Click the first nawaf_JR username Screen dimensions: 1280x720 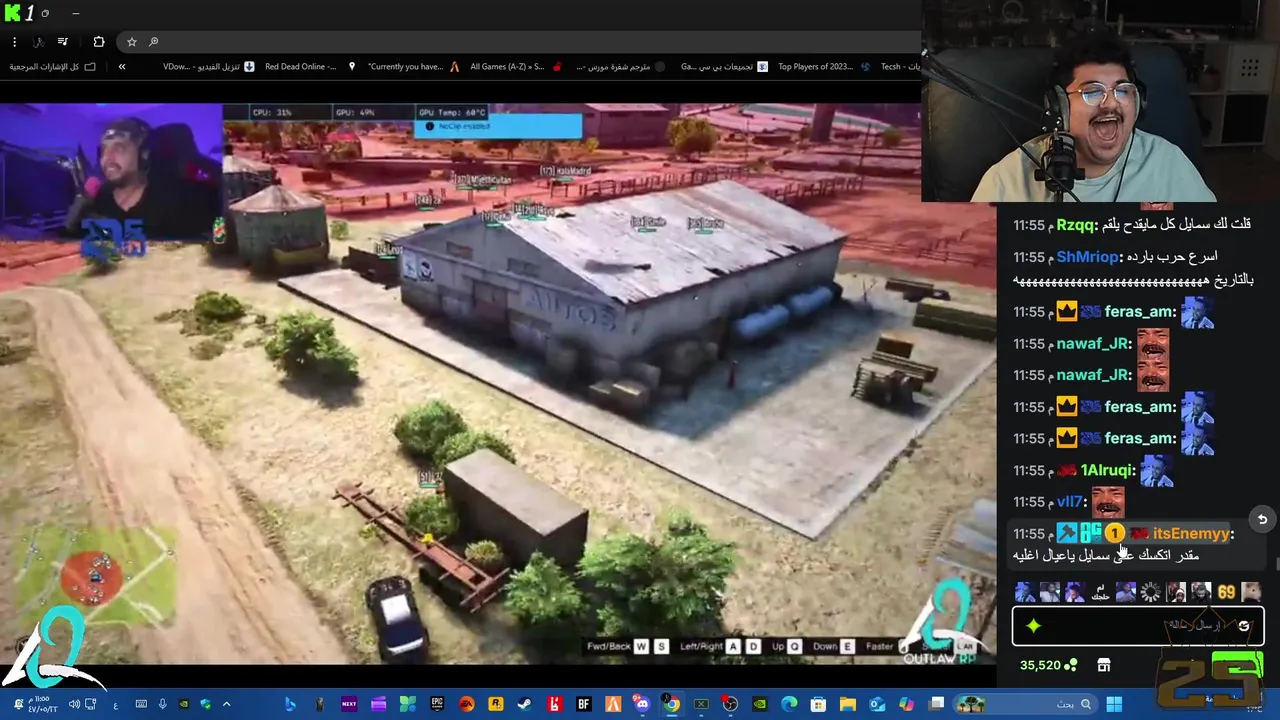[1093, 344]
